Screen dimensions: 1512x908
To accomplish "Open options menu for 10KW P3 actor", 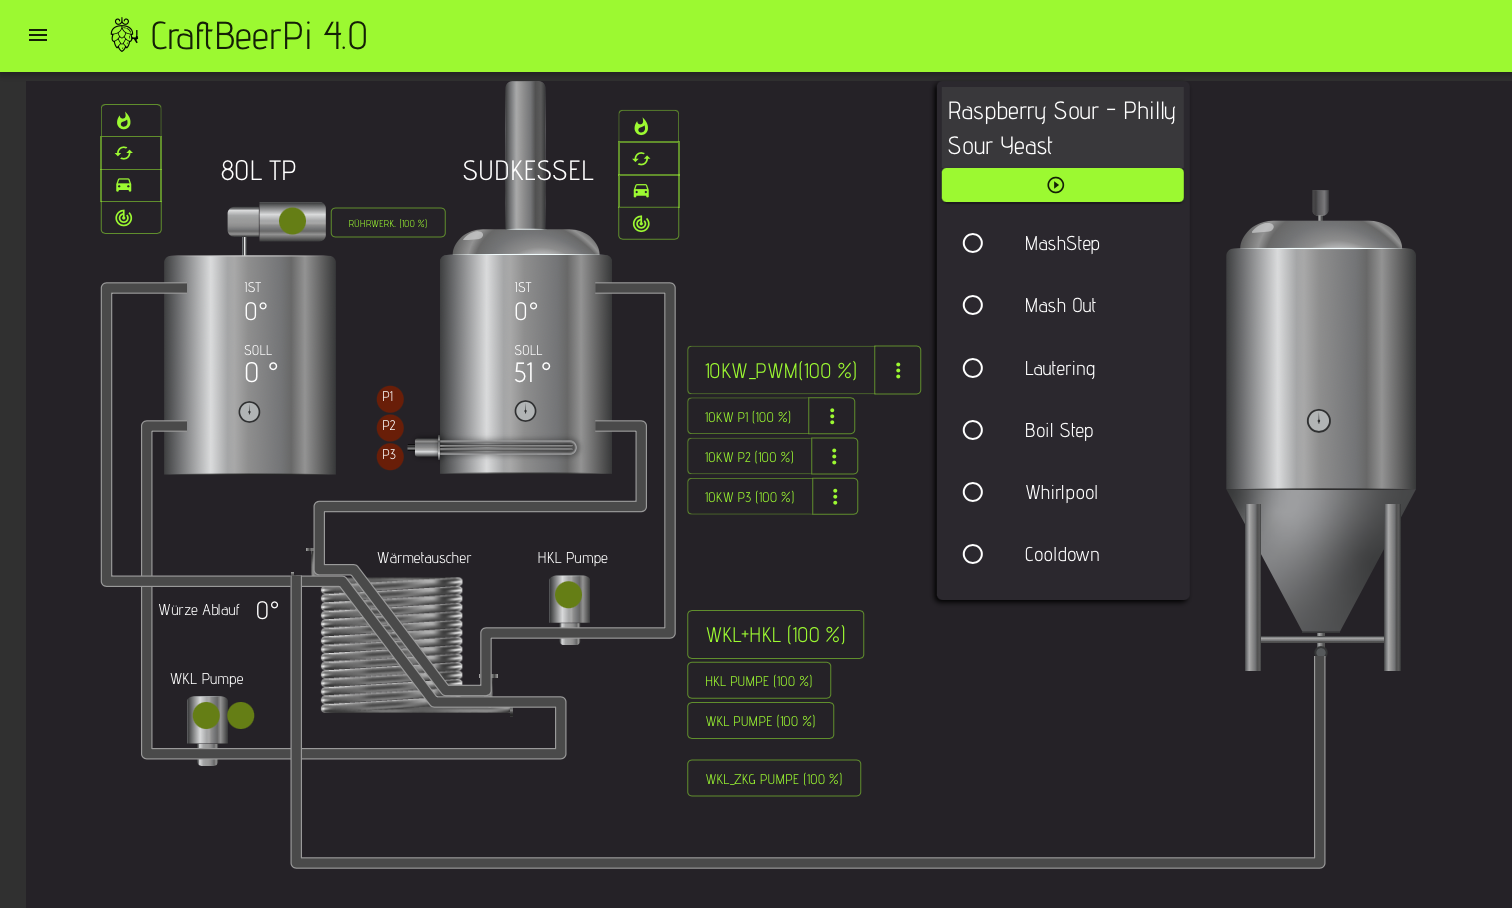I will 835,497.
